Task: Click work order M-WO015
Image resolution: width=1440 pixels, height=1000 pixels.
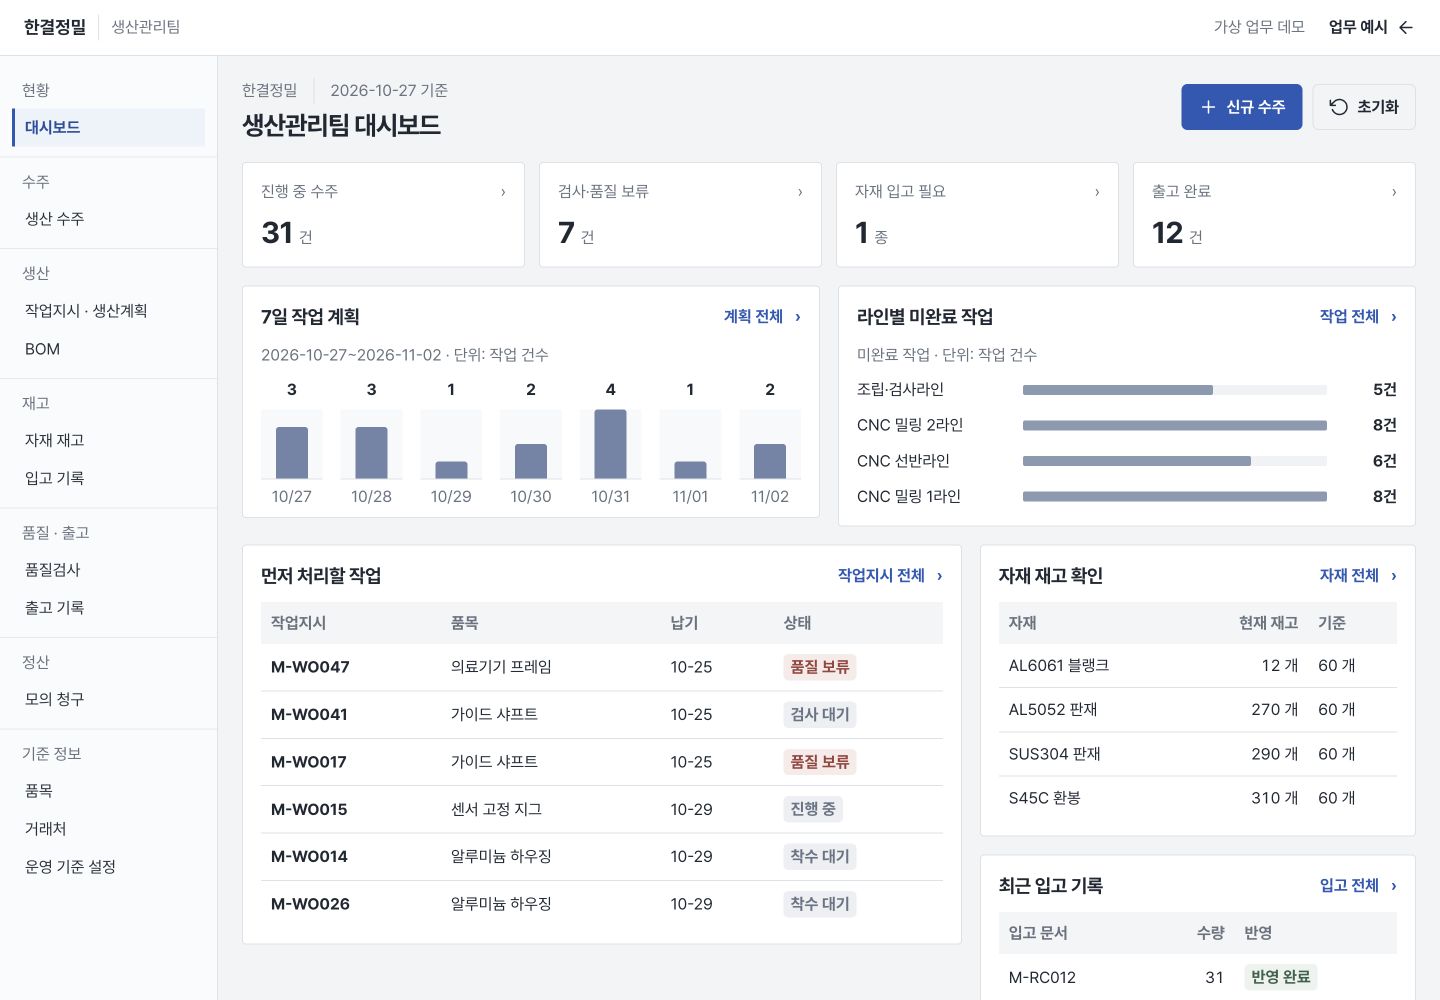Action: pos(309,810)
